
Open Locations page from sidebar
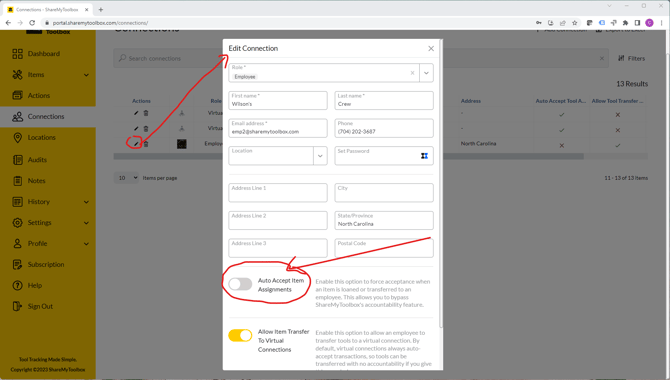click(x=41, y=138)
